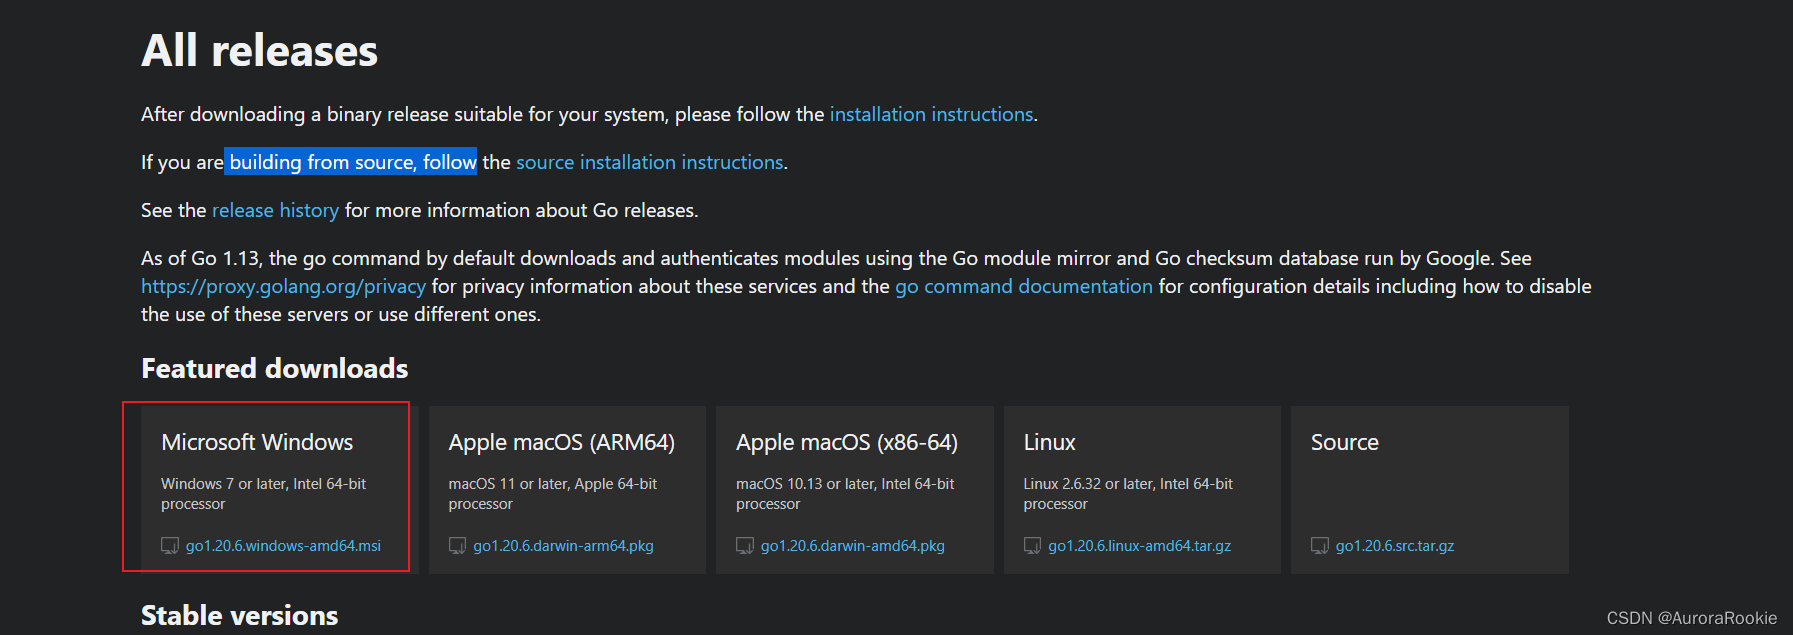
Task: Click download icon beside go1.20.6.linux-amd64.tar.gz
Action: click(1032, 546)
